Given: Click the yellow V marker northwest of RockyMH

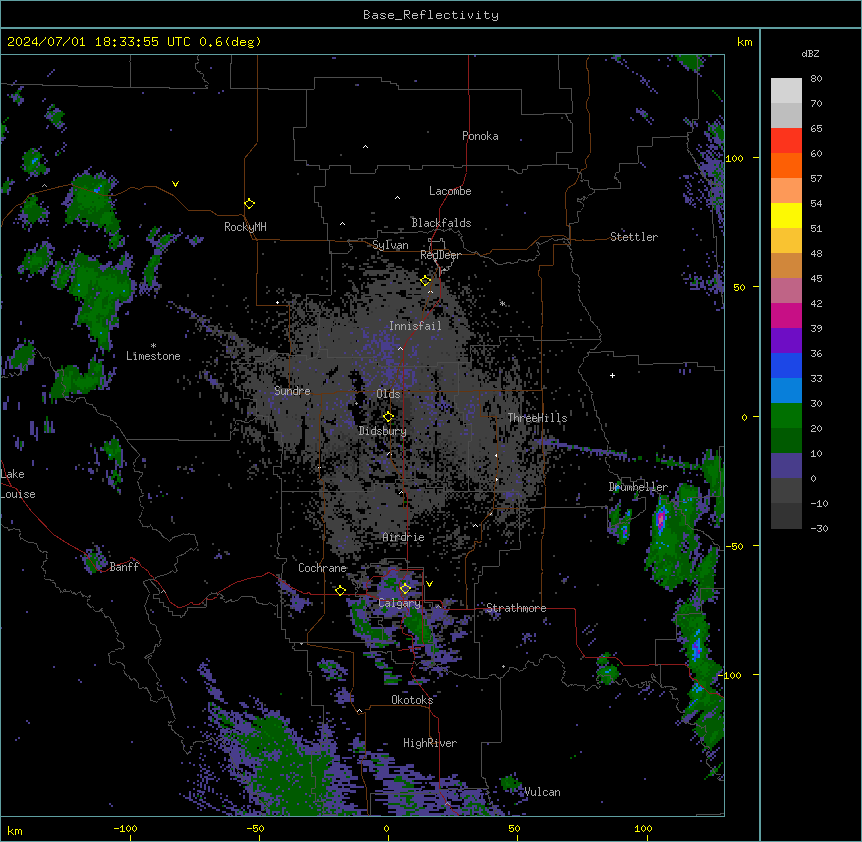Looking at the screenshot, I should (x=175, y=184).
